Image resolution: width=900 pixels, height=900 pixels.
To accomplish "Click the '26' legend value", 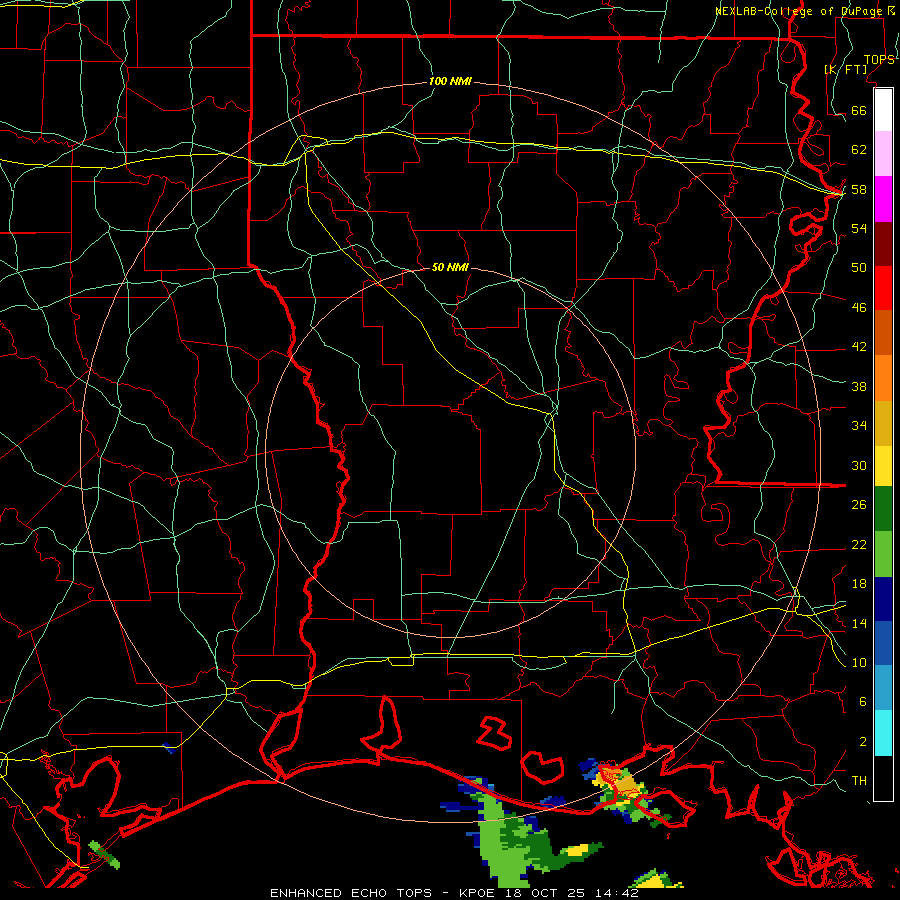I will (x=859, y=505).
